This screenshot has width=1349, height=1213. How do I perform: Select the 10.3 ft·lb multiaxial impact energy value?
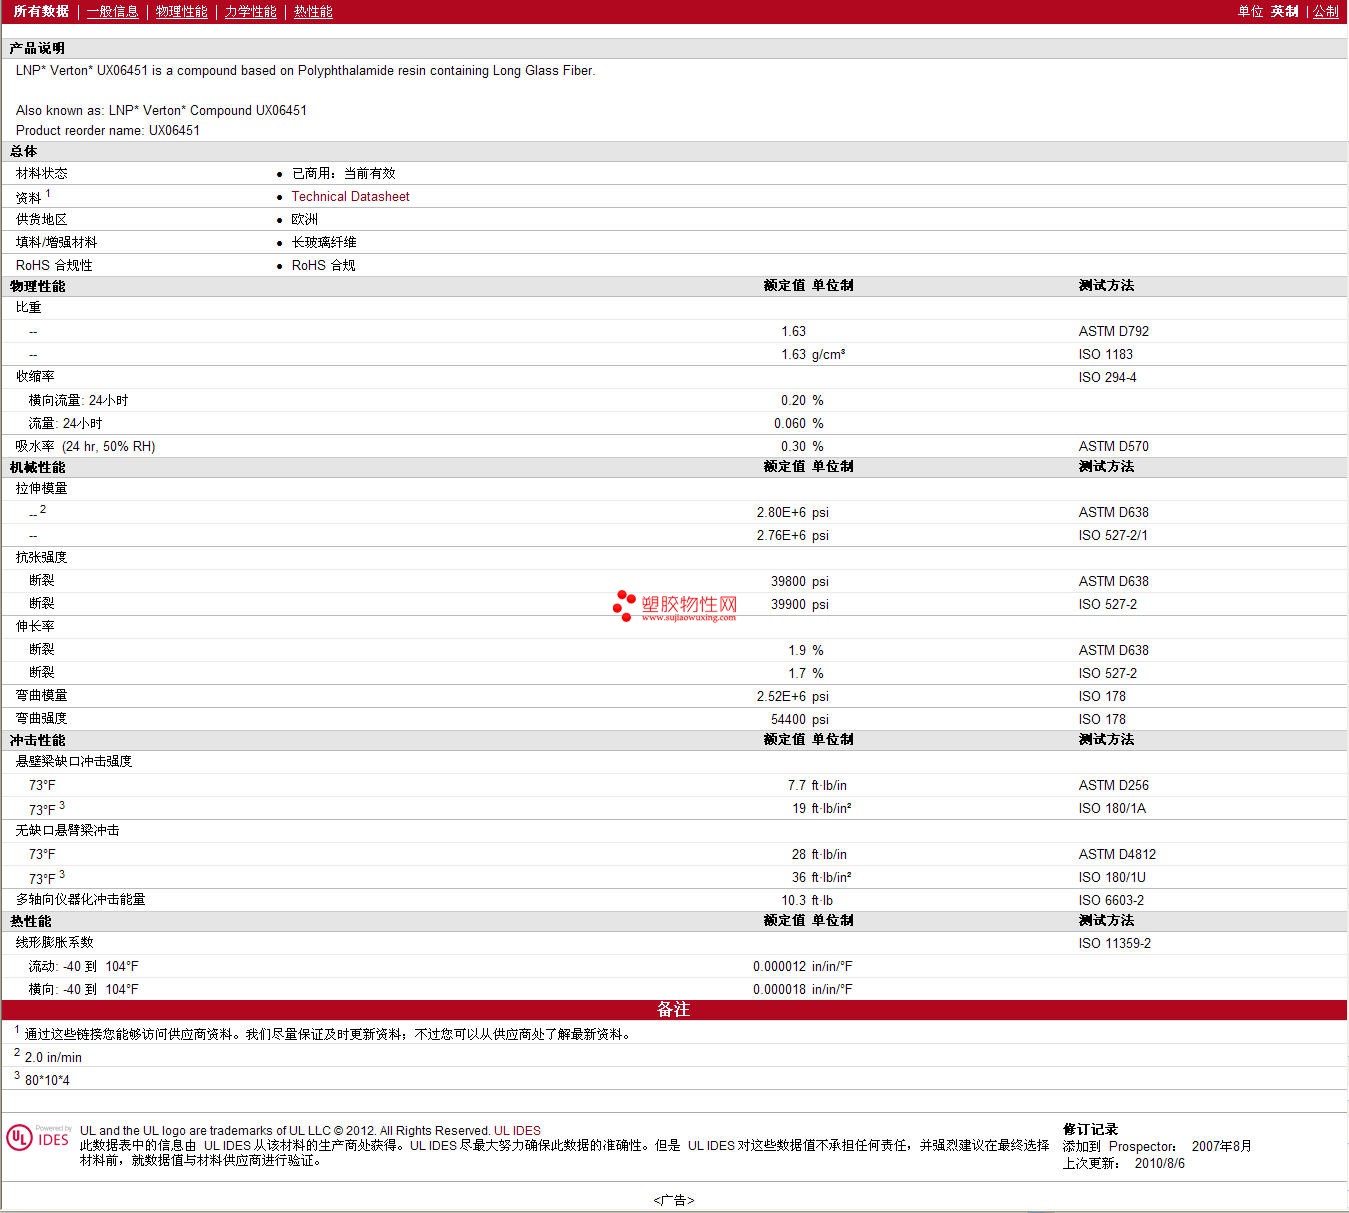pyautogui.click(x=807, y=900)
